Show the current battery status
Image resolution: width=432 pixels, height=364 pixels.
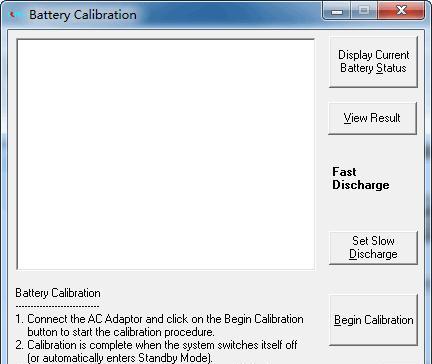(373, 62)
